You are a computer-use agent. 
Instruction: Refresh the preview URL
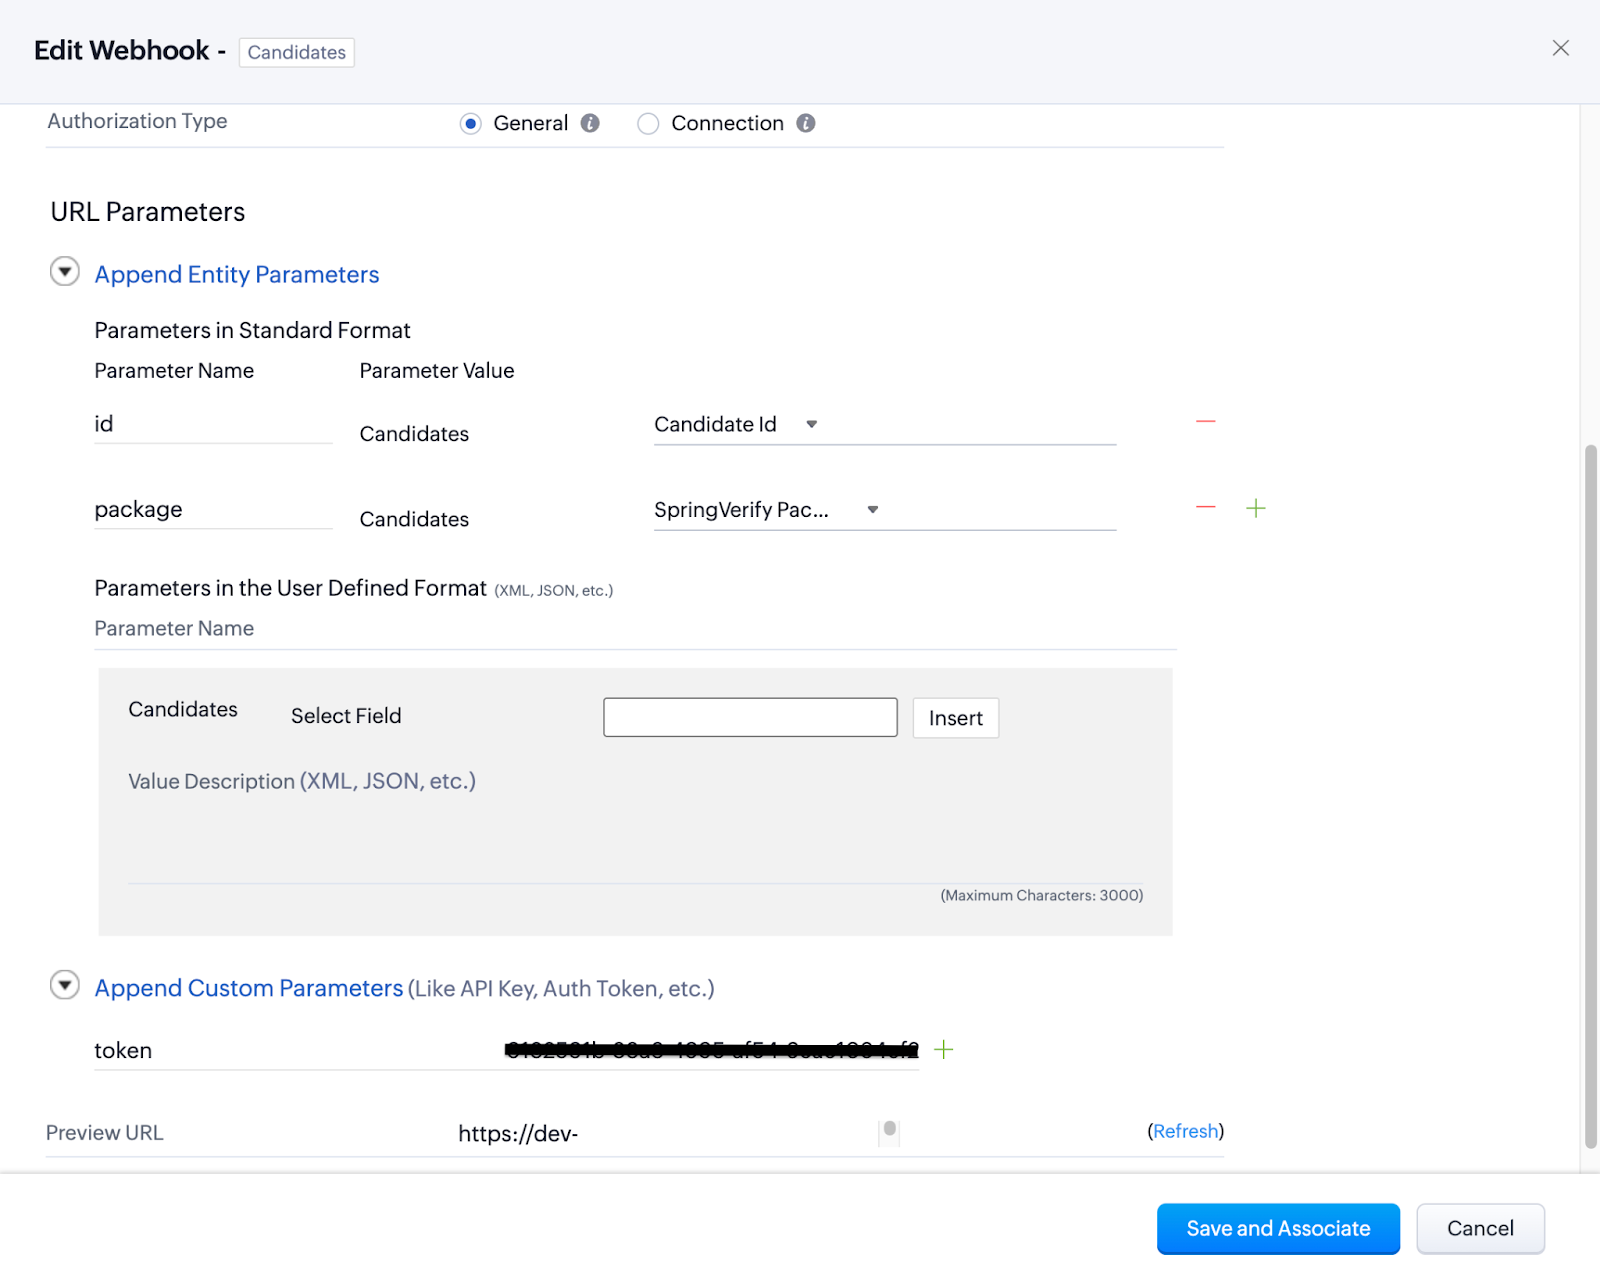pyautogui.click(x=1186, y=1131)
